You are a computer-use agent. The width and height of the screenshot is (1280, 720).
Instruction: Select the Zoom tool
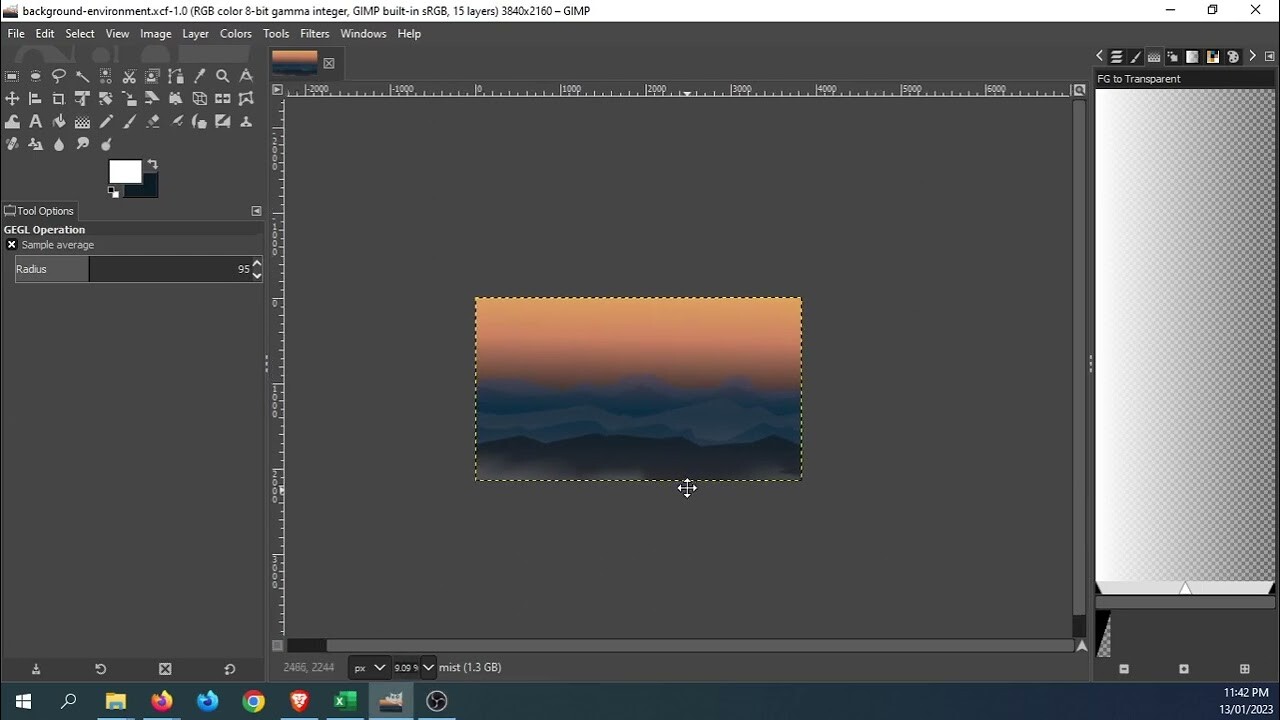tap(223, 76)
